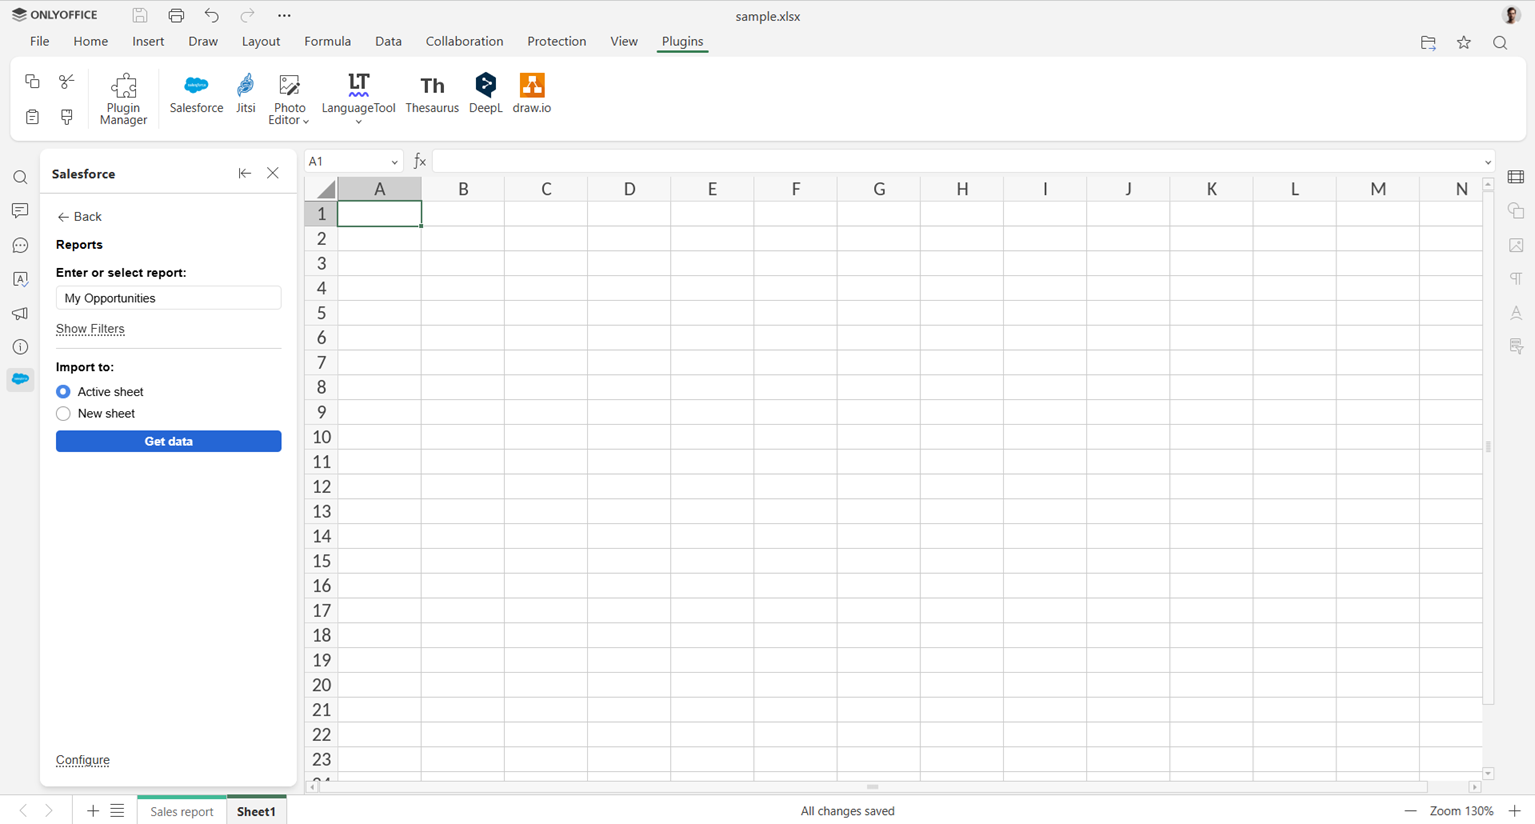Switch to the Formula tab
1535x824 pixels.
pyautogui.click(x=328, y=41)
